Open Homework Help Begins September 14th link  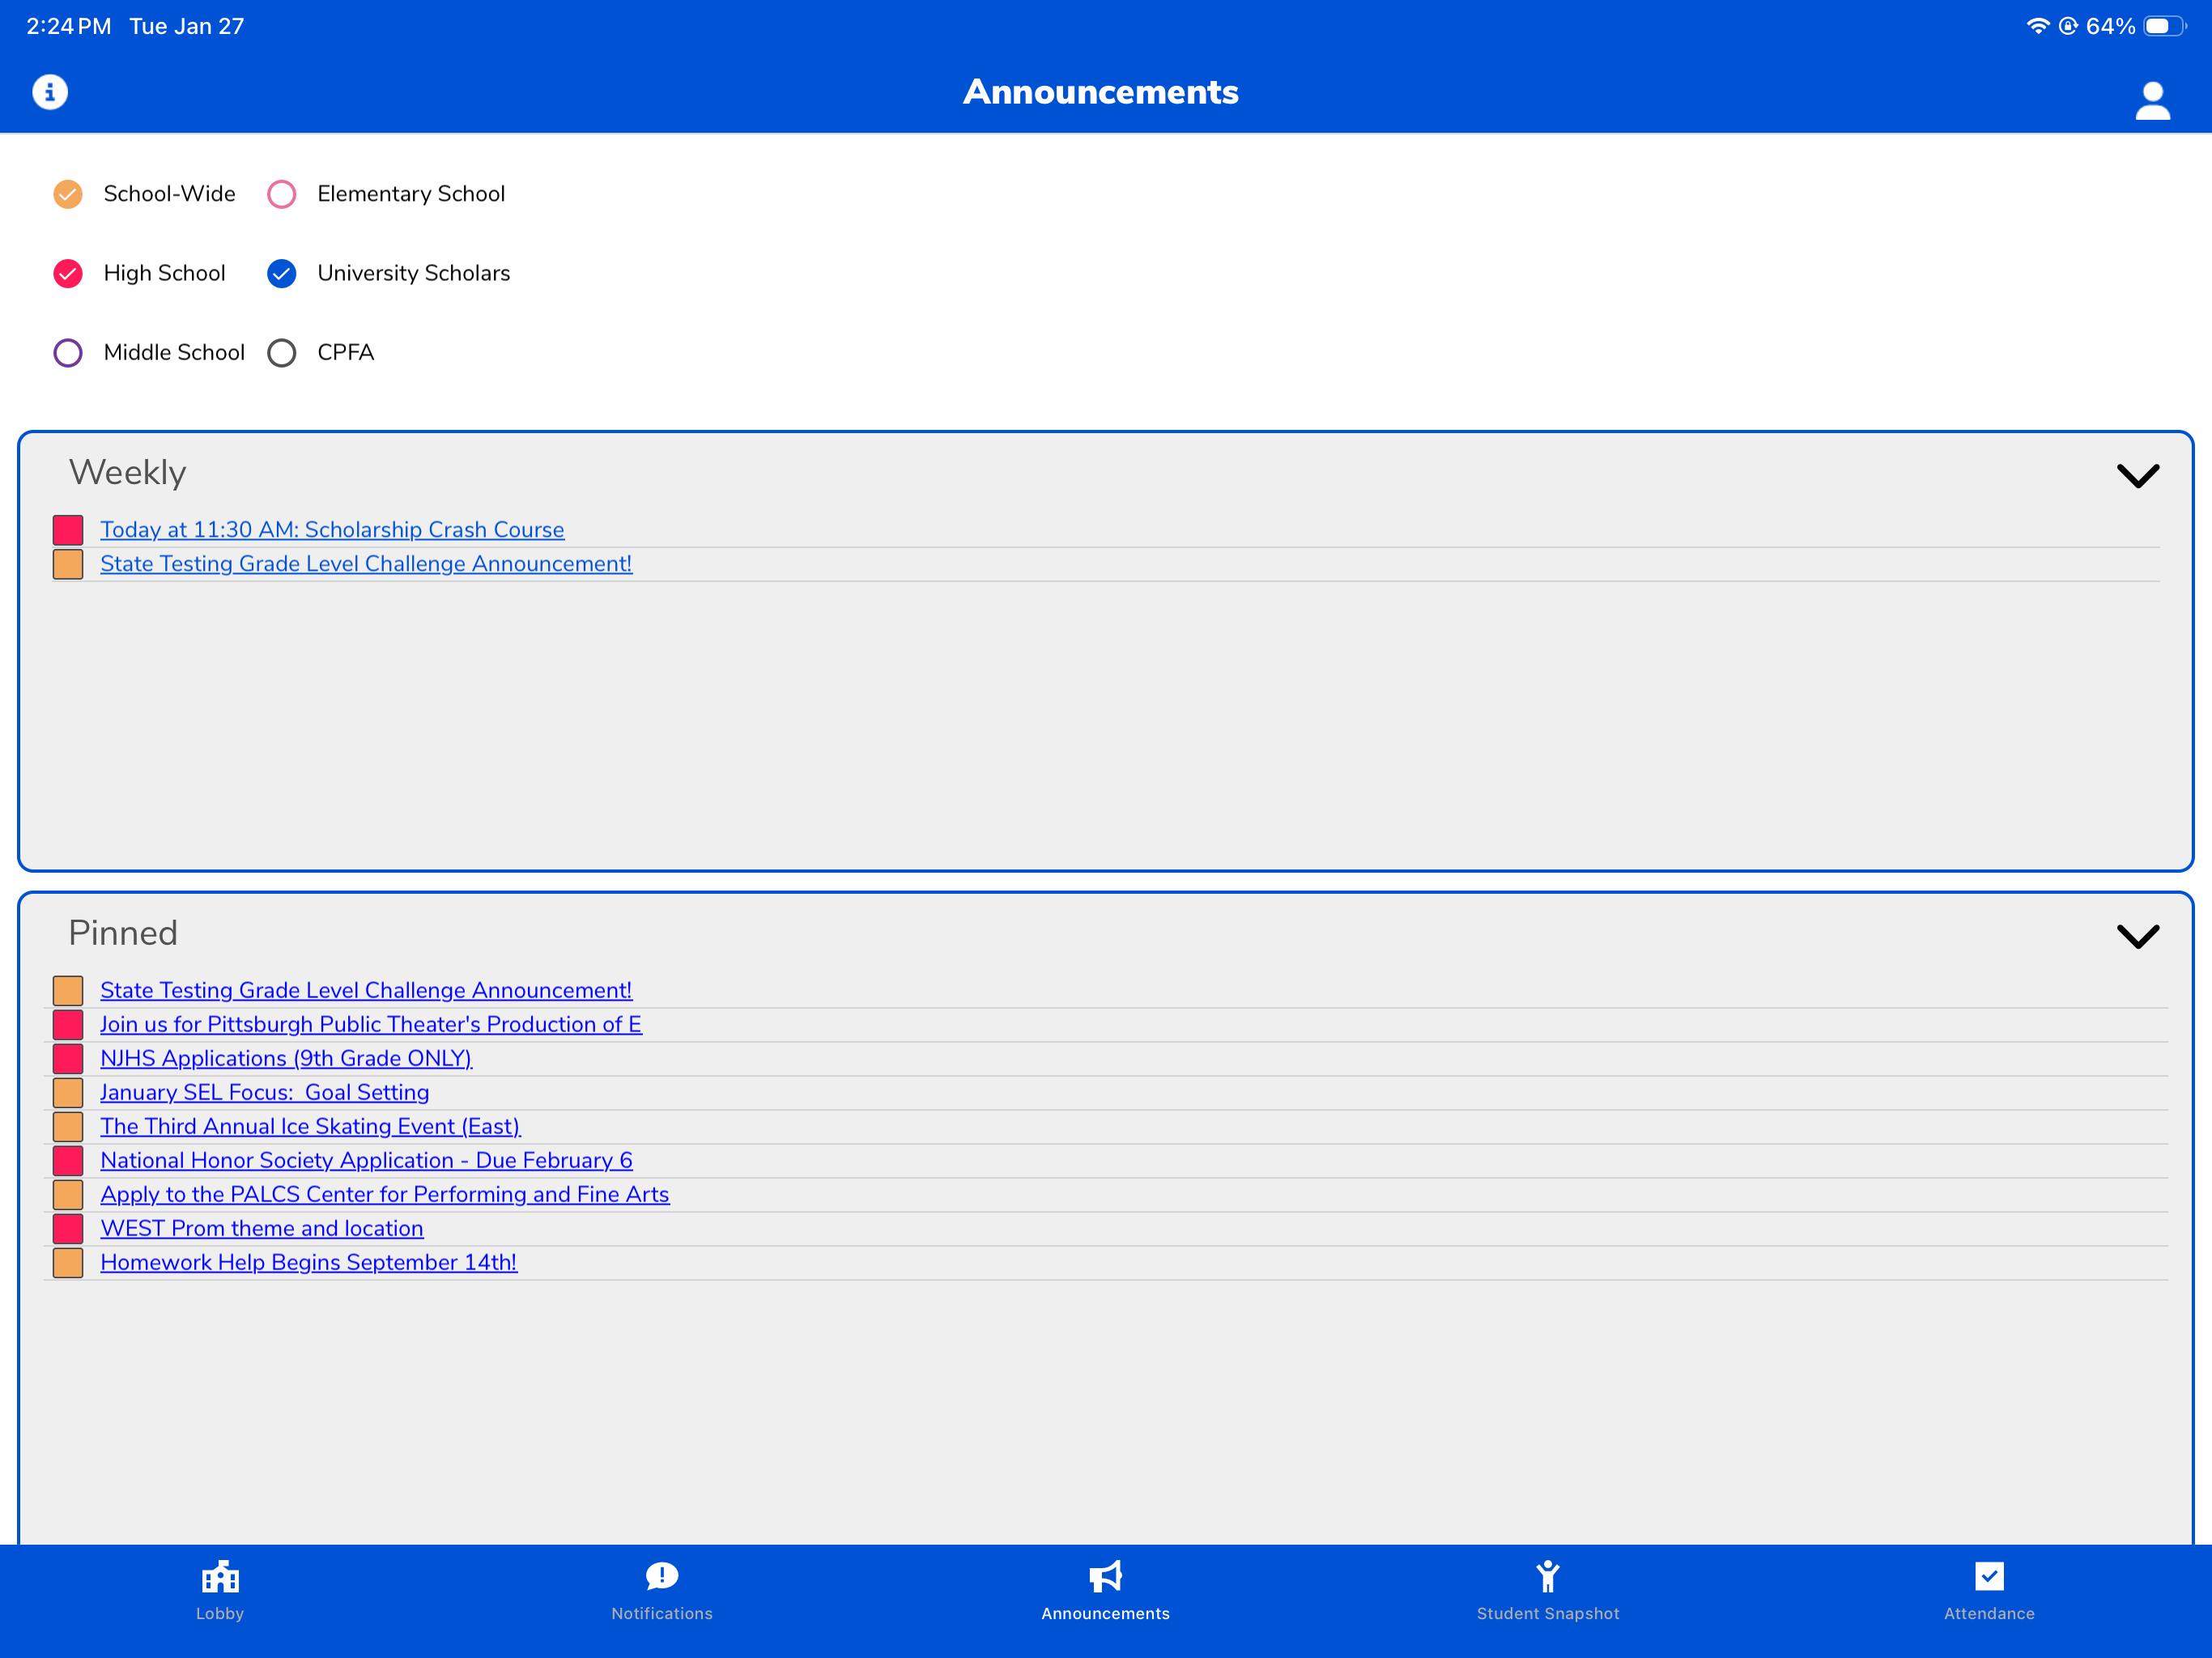coord(309,1262)
